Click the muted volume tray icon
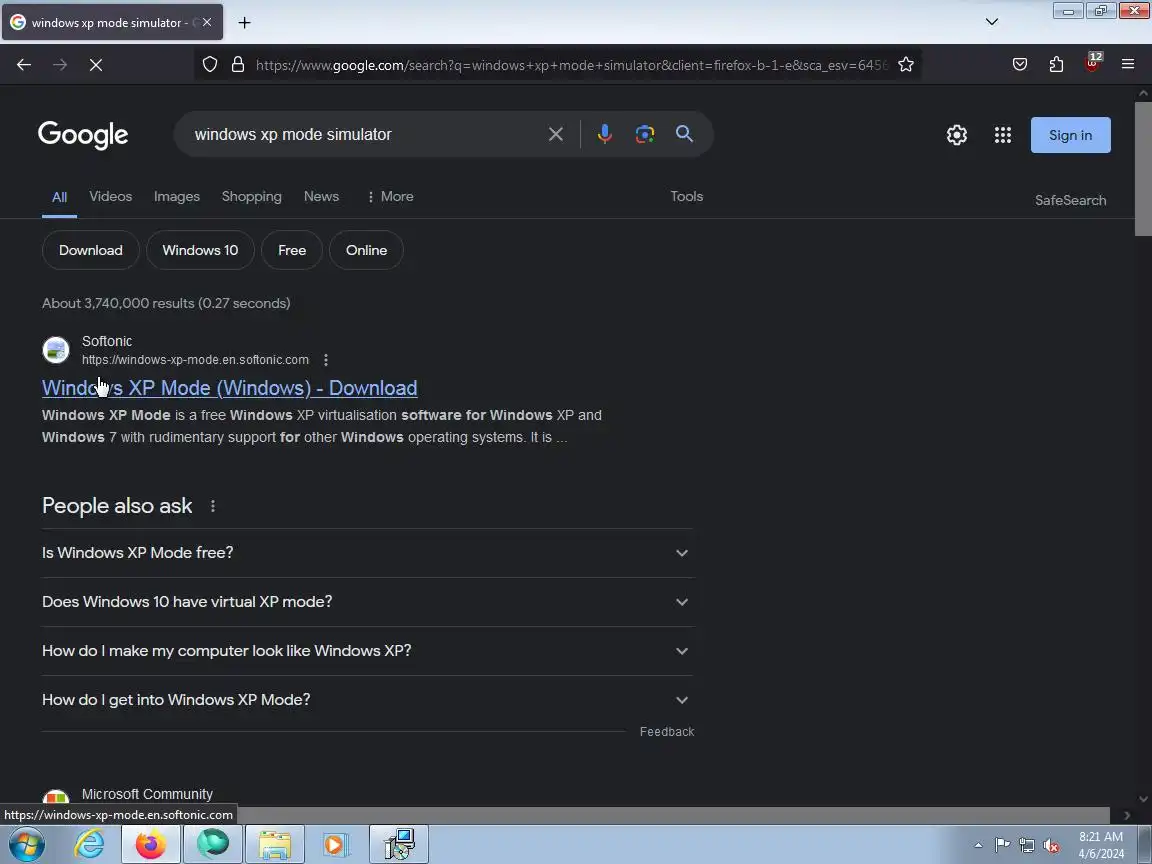Viewport: 1152px width, 864px height. [1051, 846]
